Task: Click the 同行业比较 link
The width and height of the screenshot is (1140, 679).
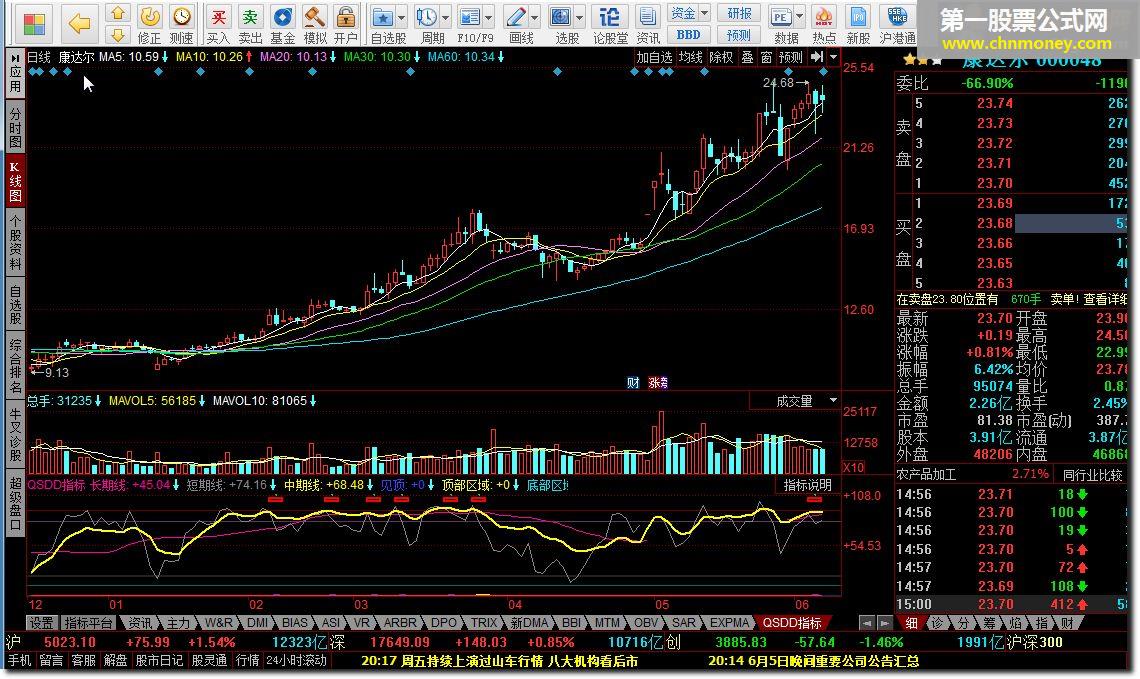Action: 1092,475
